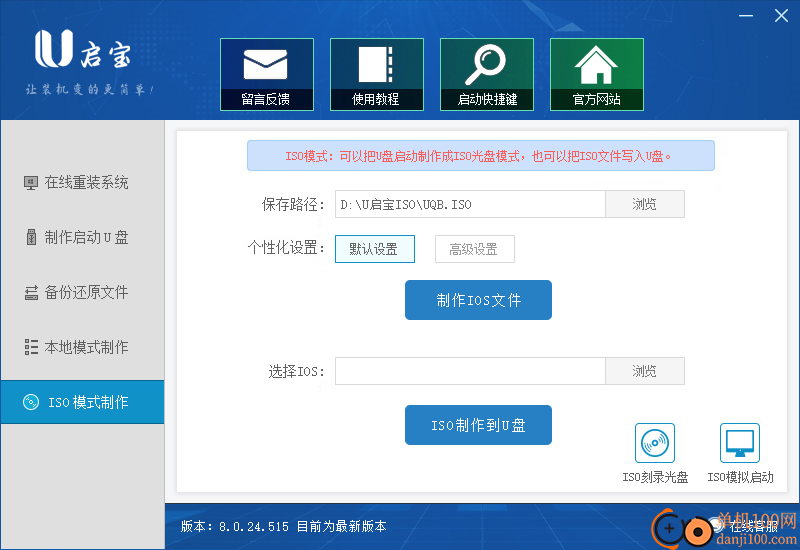Click the U启宝 logo
The width and height of the screenshot is (800, 550).
(x=83, y=49)
